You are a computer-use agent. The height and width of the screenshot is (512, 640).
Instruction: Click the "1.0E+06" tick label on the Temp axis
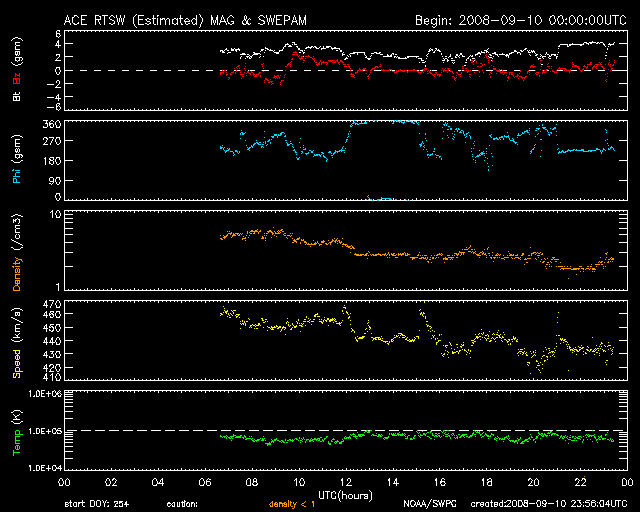pyautogui.click(x=45, y=394)
